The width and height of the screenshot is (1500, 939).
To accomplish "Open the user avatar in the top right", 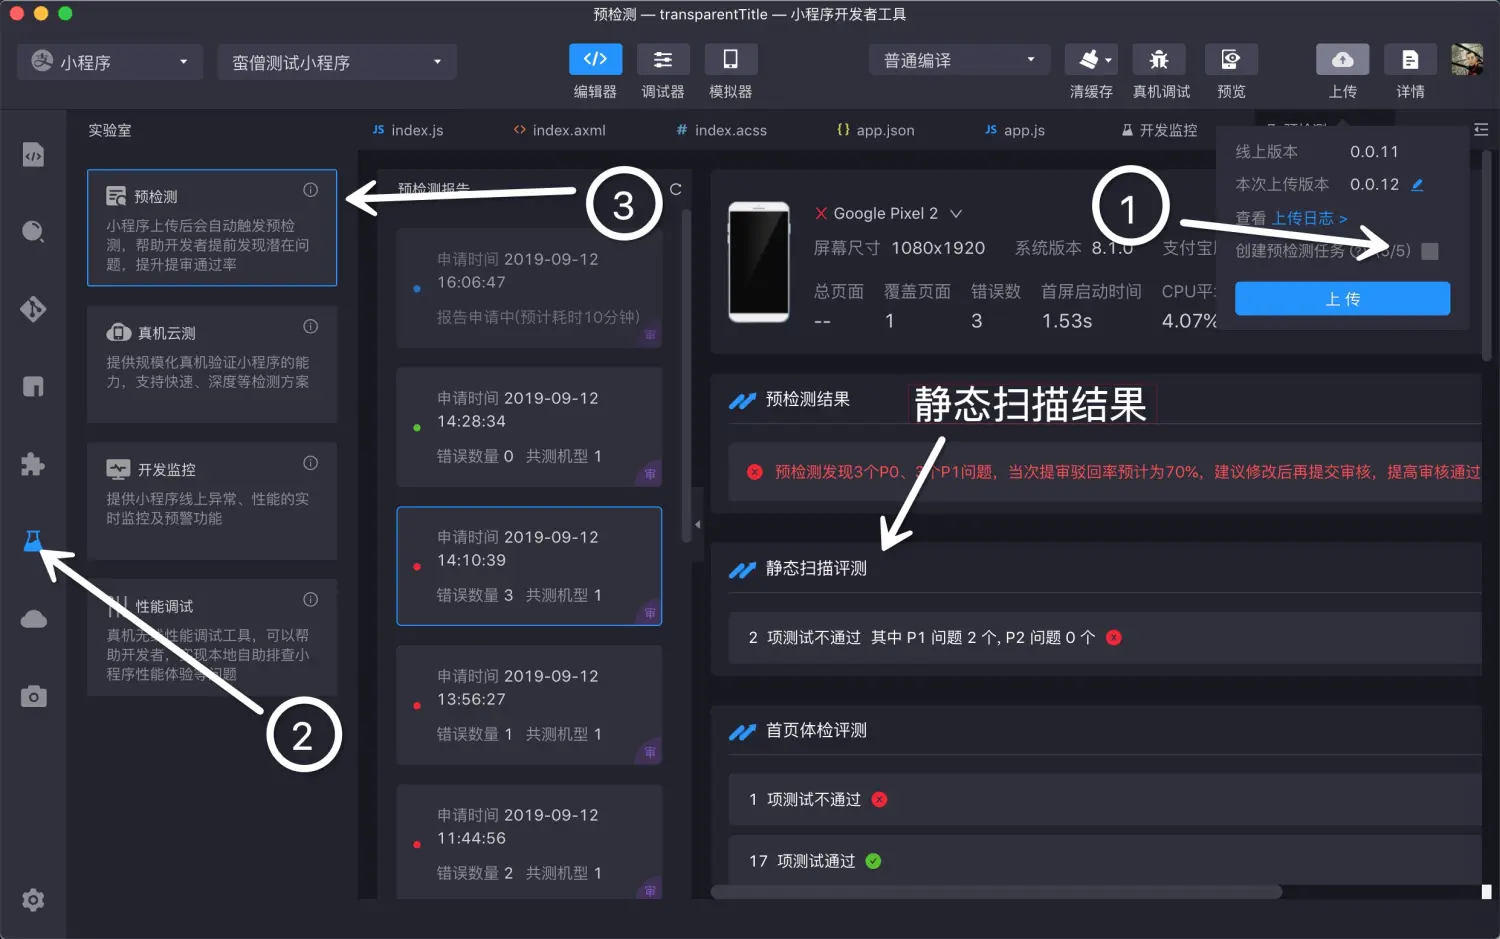I will (x=1467, y=59).
